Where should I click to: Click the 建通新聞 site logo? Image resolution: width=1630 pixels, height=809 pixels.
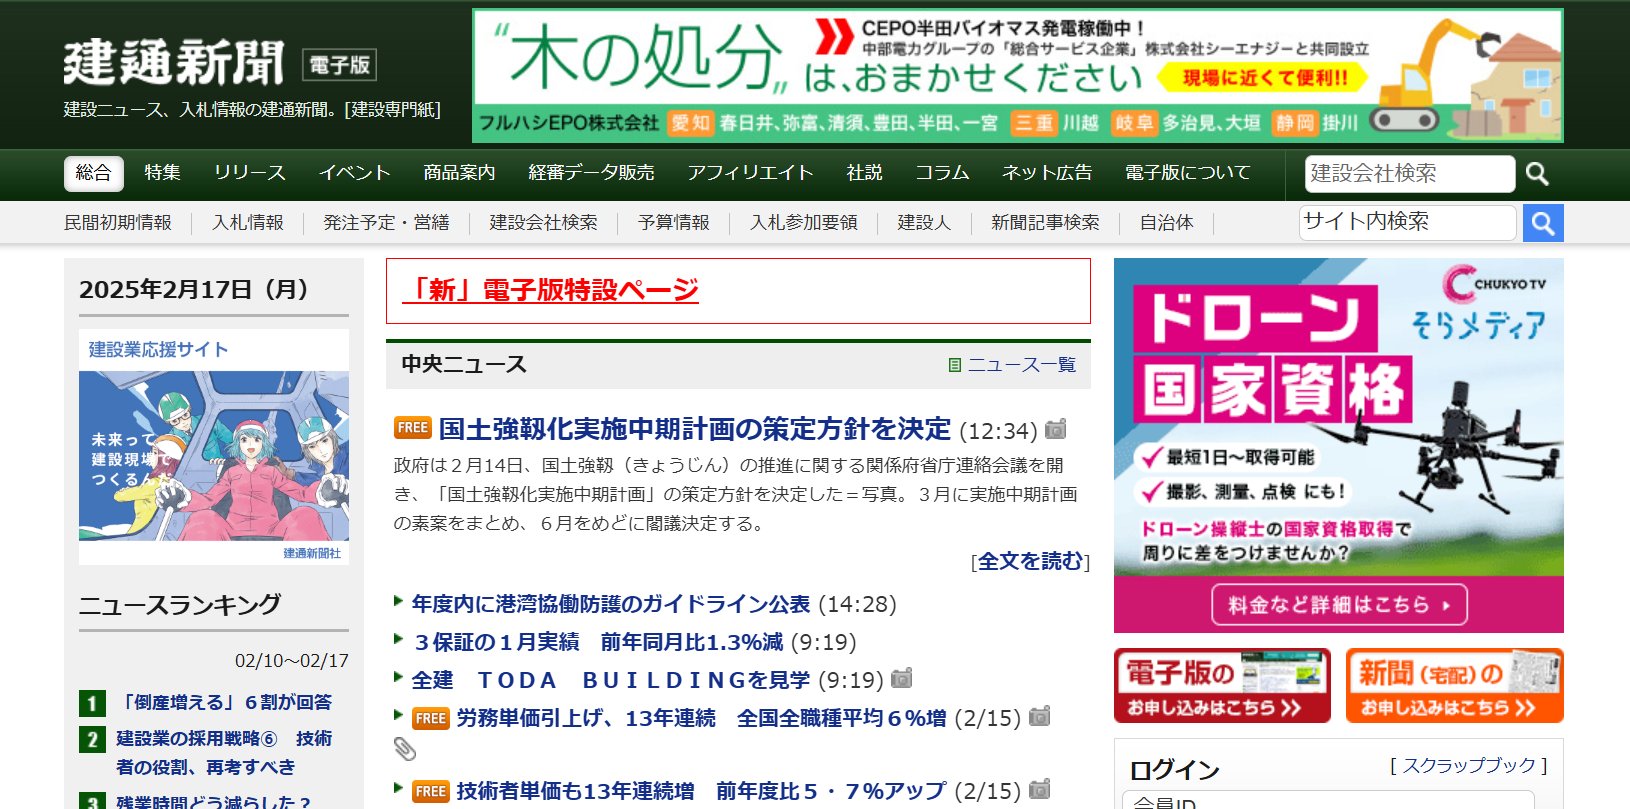(174, 63)
